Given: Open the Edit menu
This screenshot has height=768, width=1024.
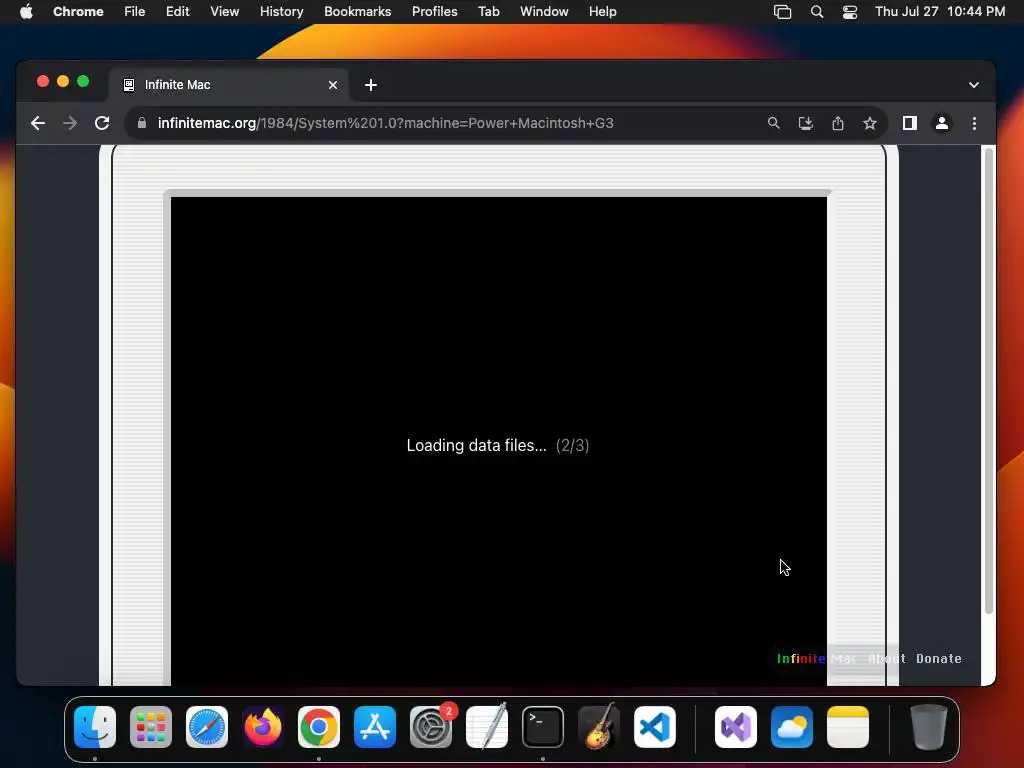Looking at the screenshot, I should point(177,12).
